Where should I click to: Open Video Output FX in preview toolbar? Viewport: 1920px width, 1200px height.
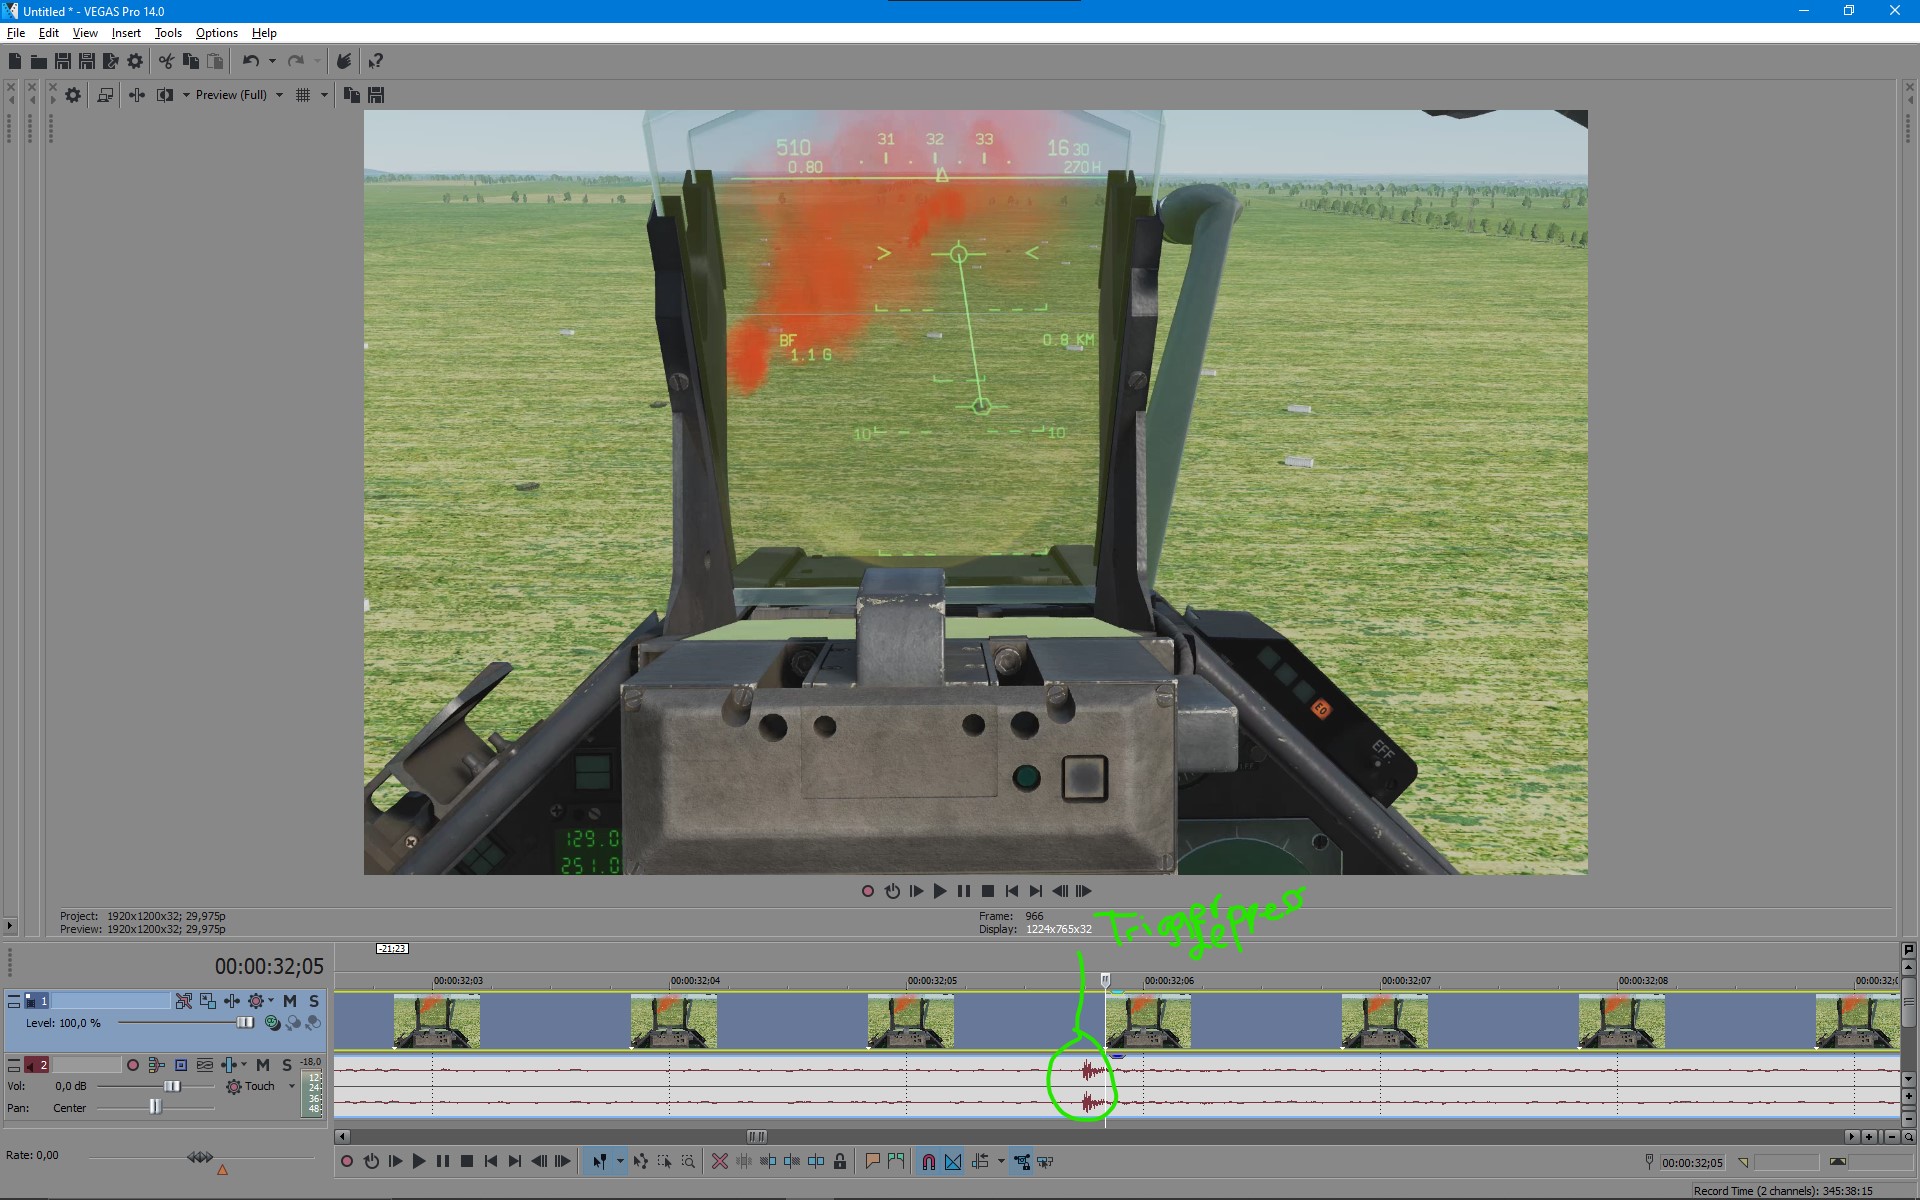(x=137, y=95)
